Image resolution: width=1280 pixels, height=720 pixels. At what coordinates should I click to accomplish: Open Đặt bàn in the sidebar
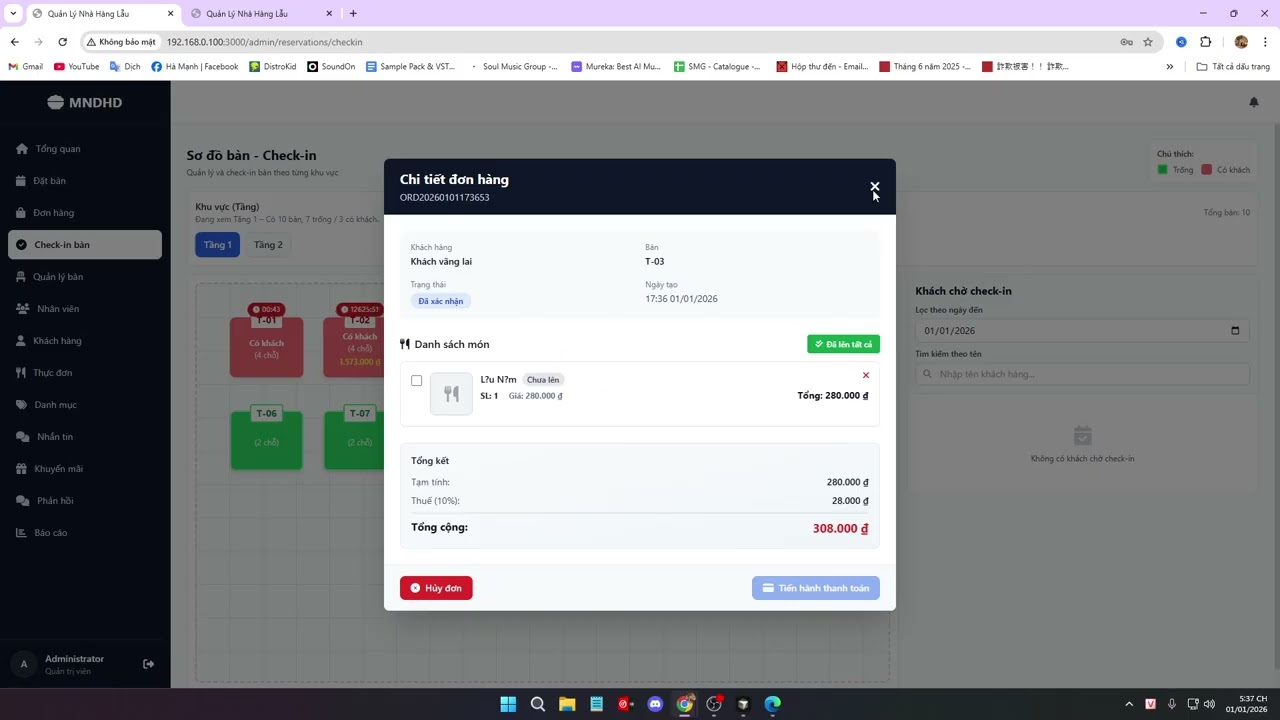point(85,181)
